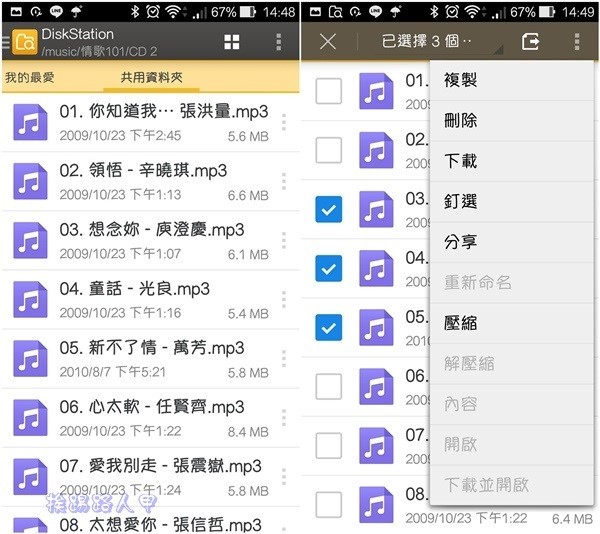Uncheck the box for file 05
This screenshot has width=600, height=534.
[x=329, y=328]
